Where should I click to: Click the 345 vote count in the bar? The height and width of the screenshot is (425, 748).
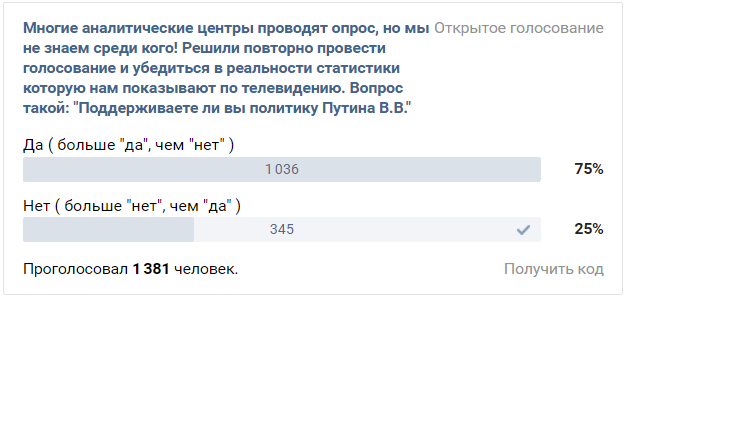coord(282,229)
